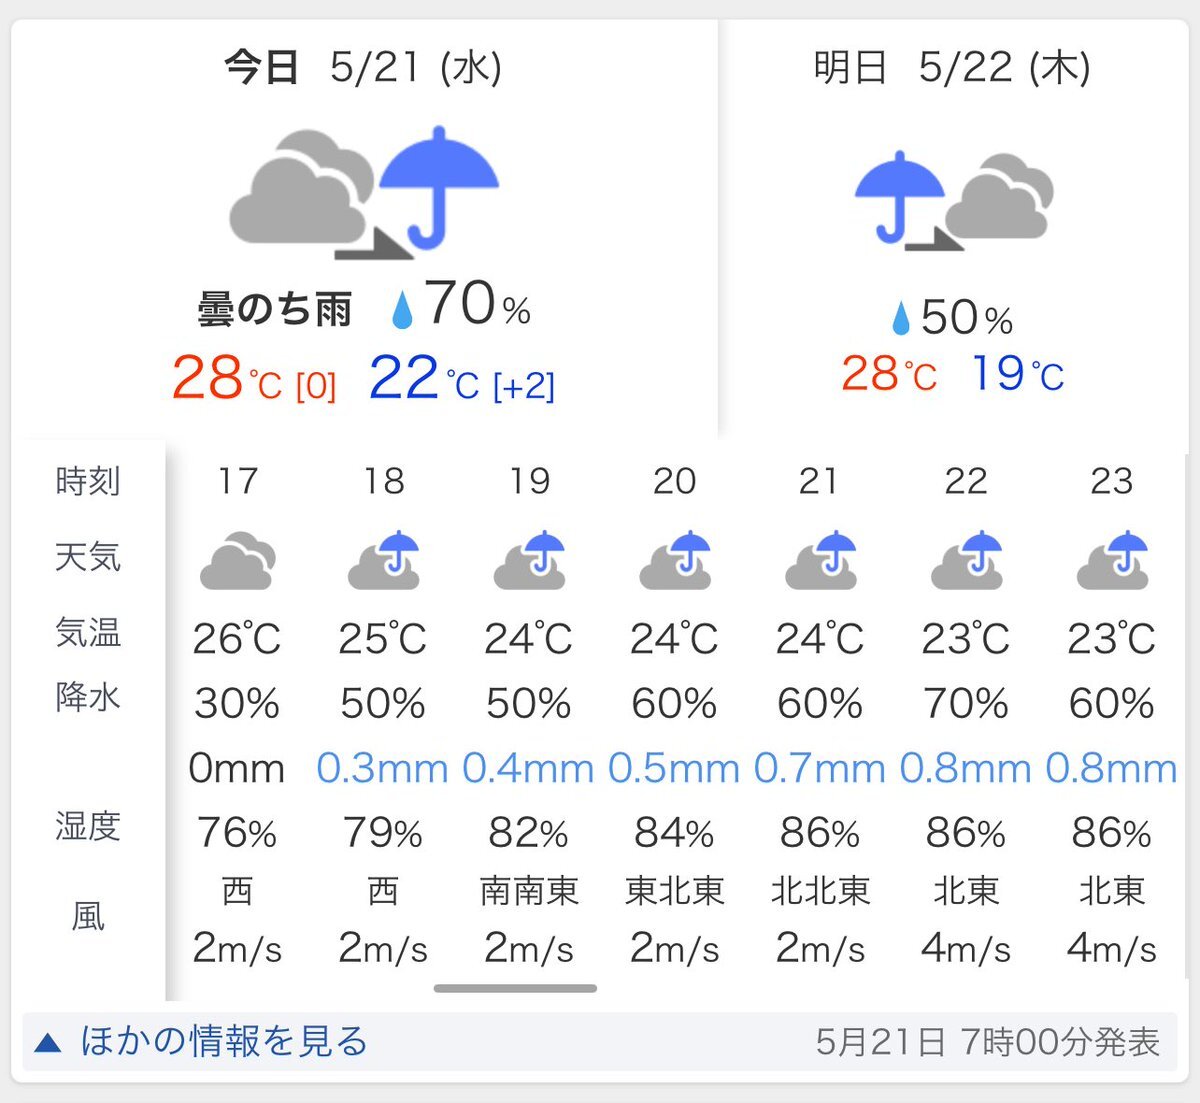Select the 今日 5/21 (水) forecast panel
The image size is (1200, 1103).
pyautogui.click(x=364, y=227)
